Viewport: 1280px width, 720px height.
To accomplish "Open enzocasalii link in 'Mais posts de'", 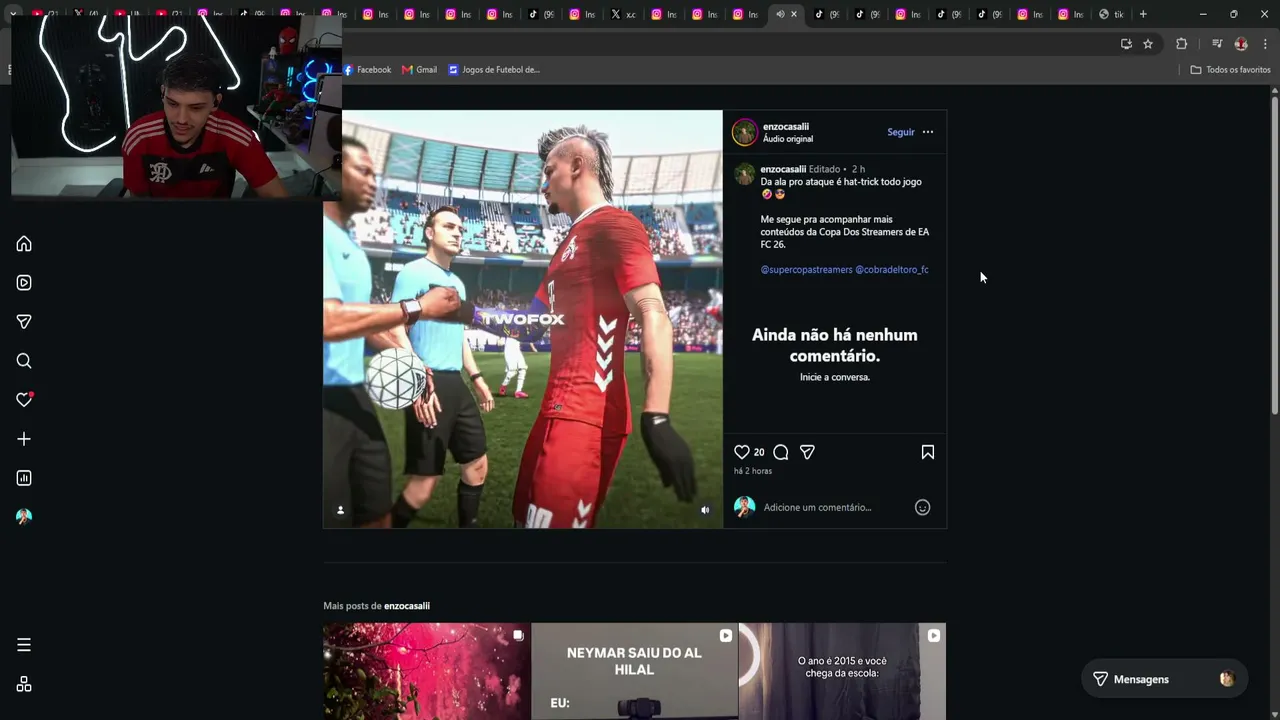I will (407, 606).
